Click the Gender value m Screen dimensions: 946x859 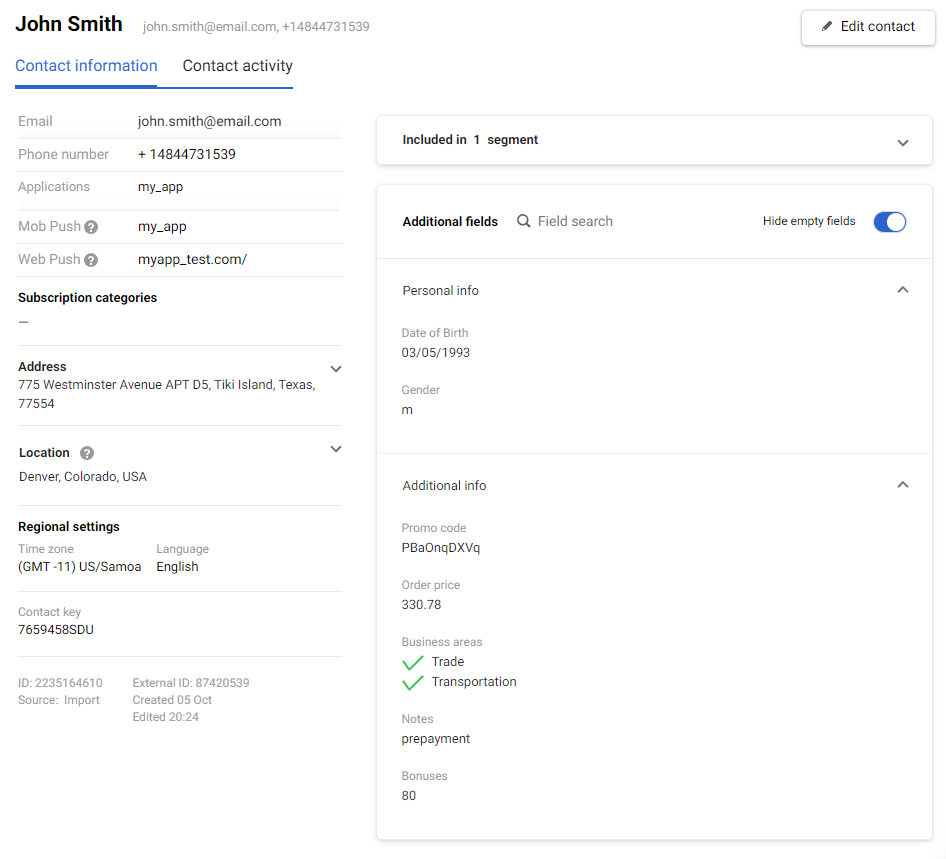[x=407, y=410]
